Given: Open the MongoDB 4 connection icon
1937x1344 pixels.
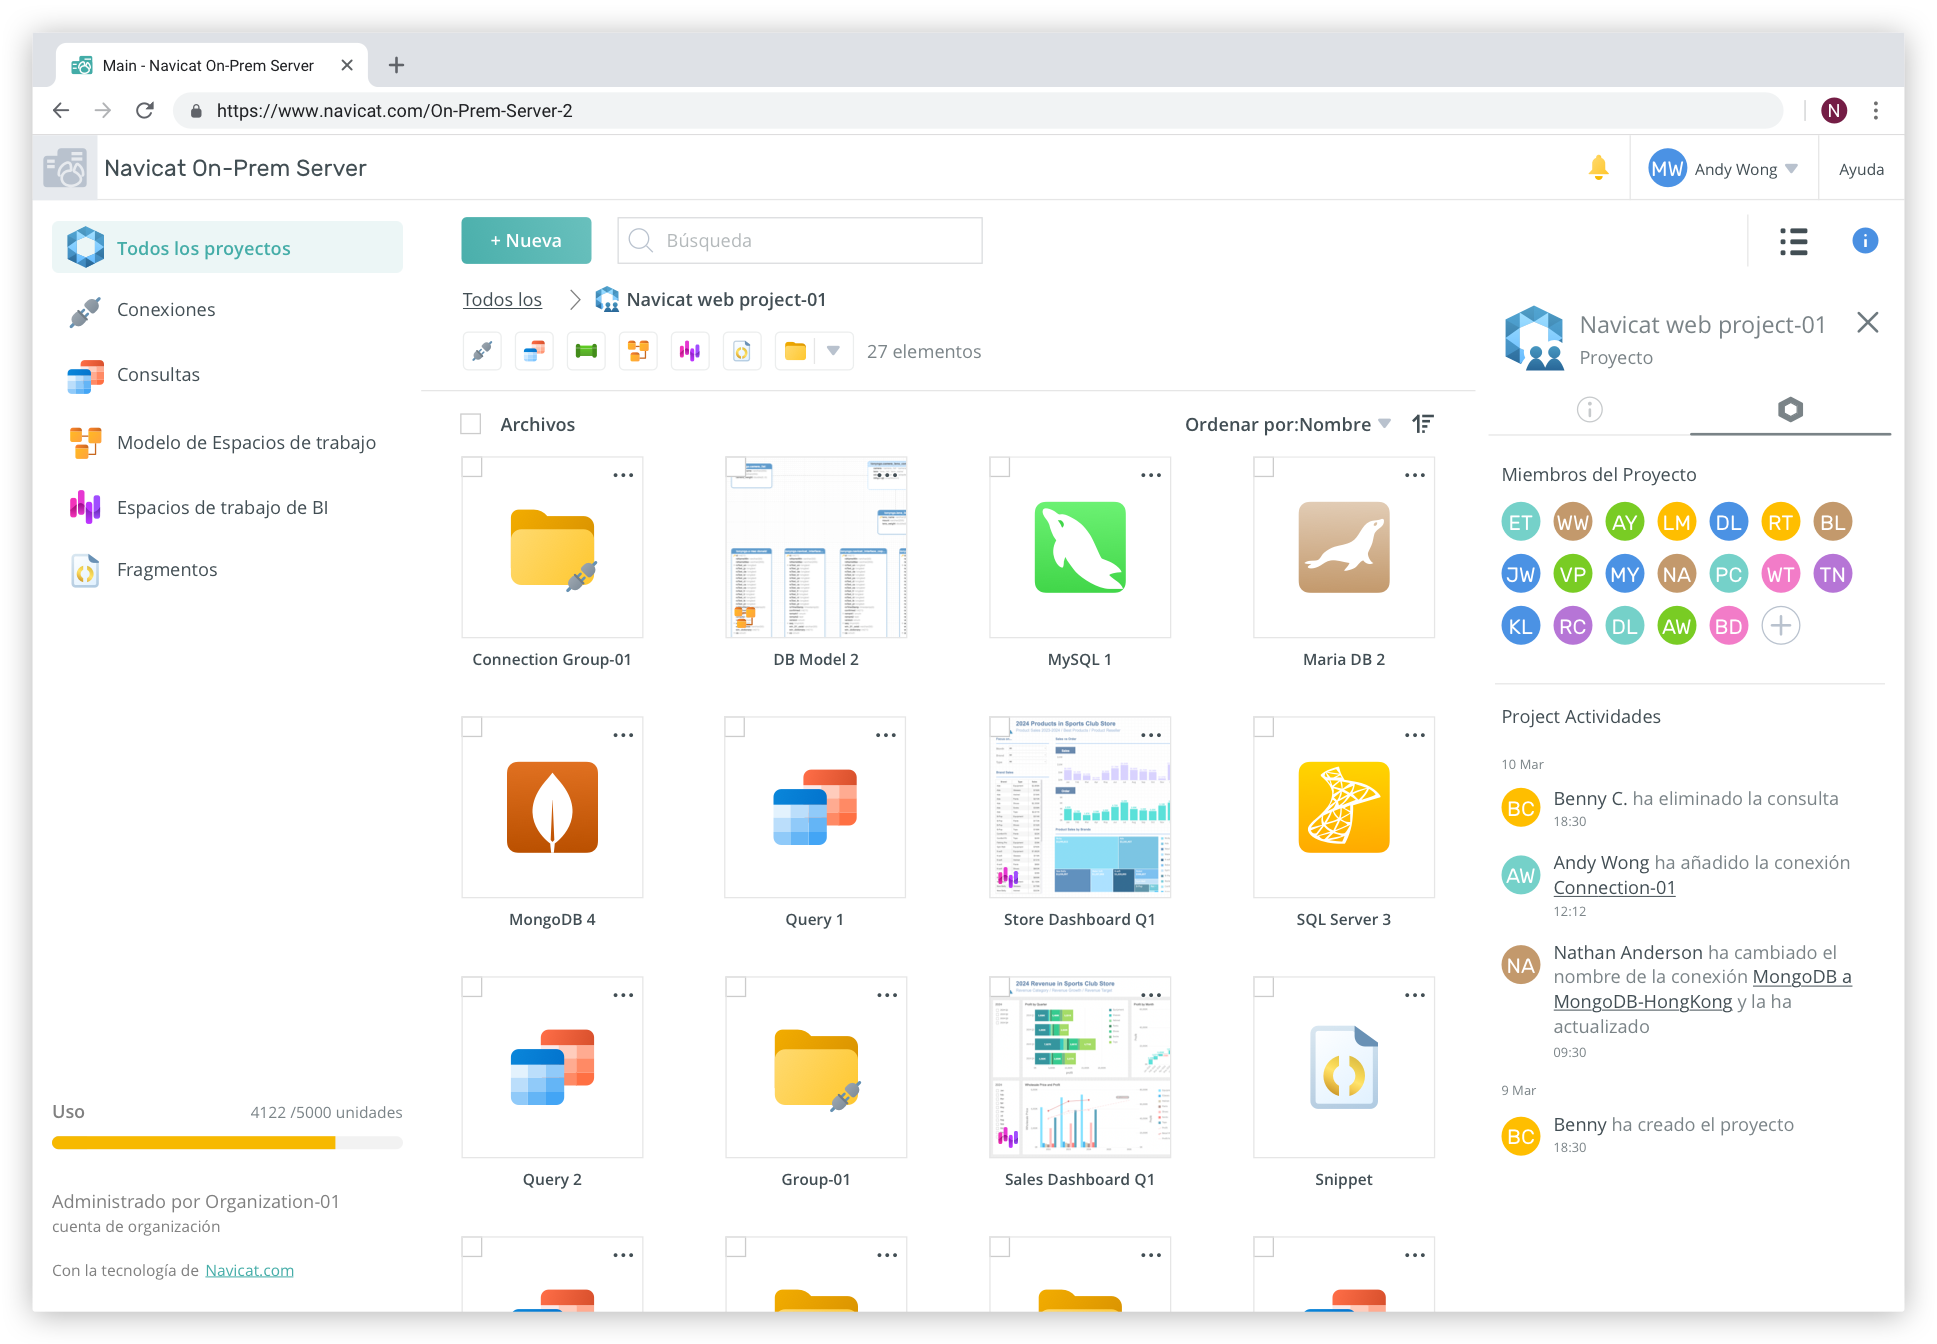Looking at the screenshot, I should click(x=552, y=807).
